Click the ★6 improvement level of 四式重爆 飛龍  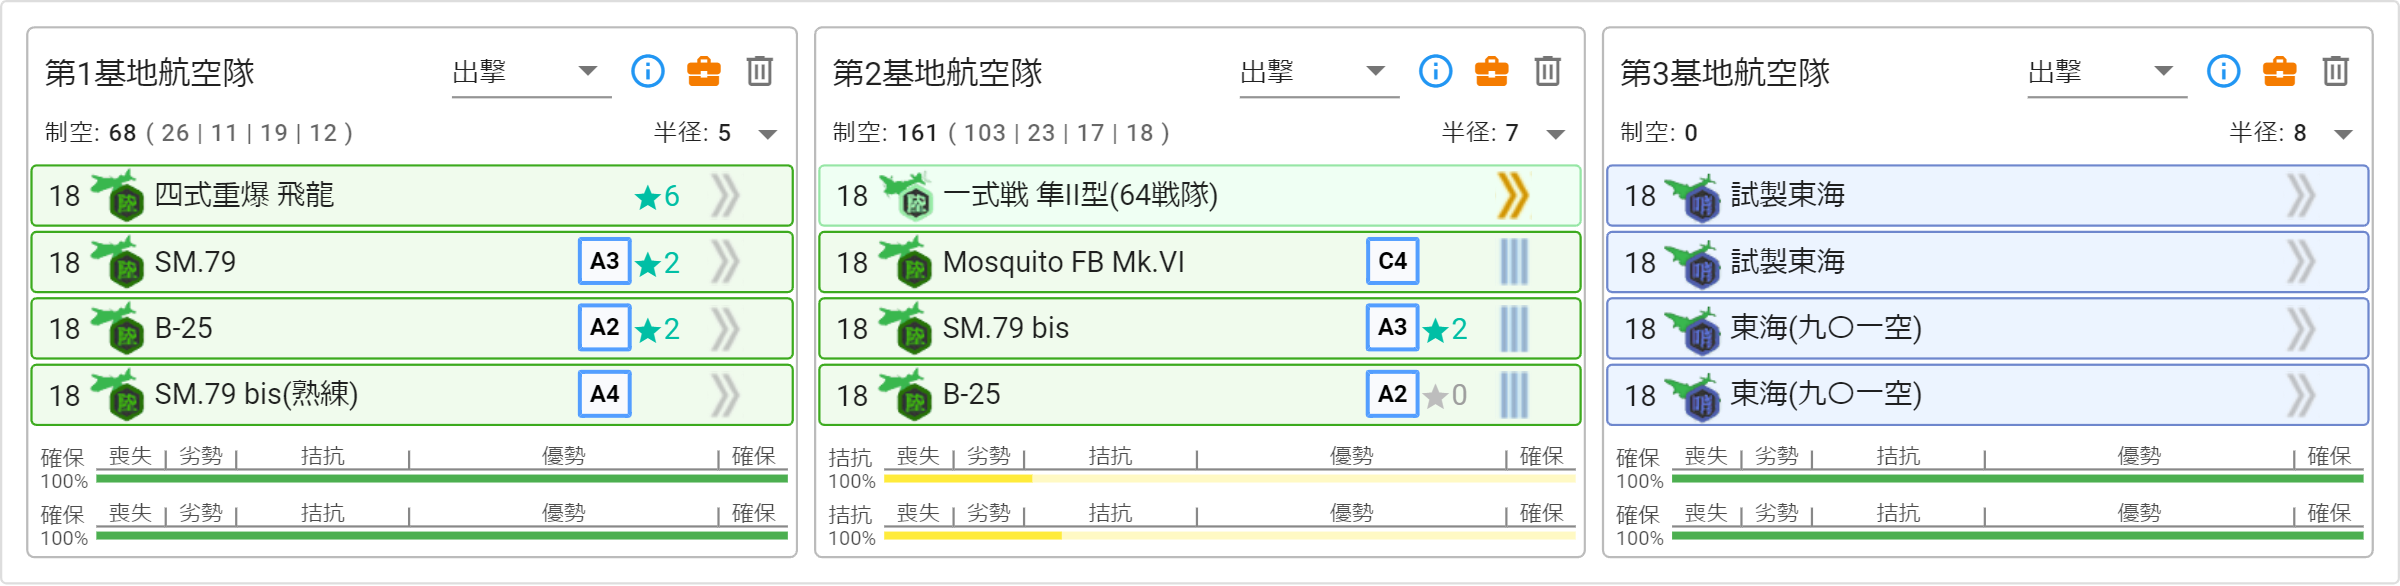click(657, 196)
